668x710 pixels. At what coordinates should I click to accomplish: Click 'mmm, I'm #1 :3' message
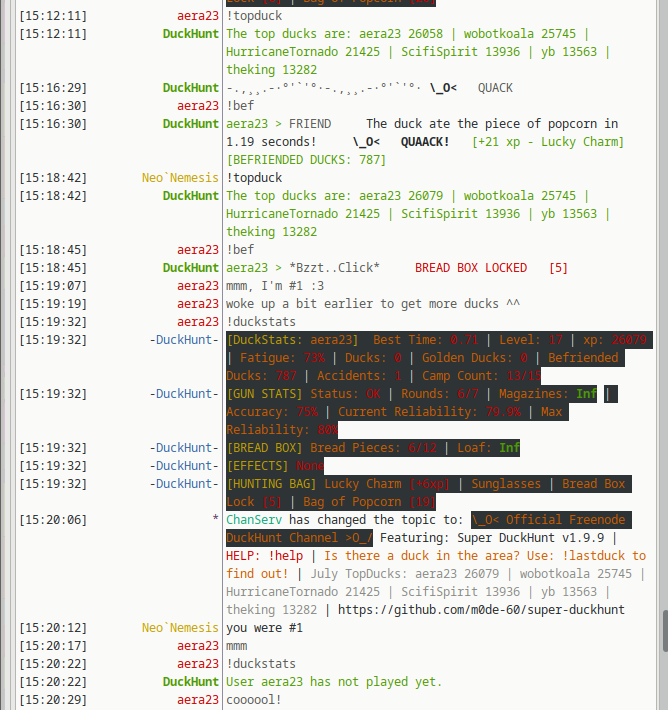click(x=275, y=286)
